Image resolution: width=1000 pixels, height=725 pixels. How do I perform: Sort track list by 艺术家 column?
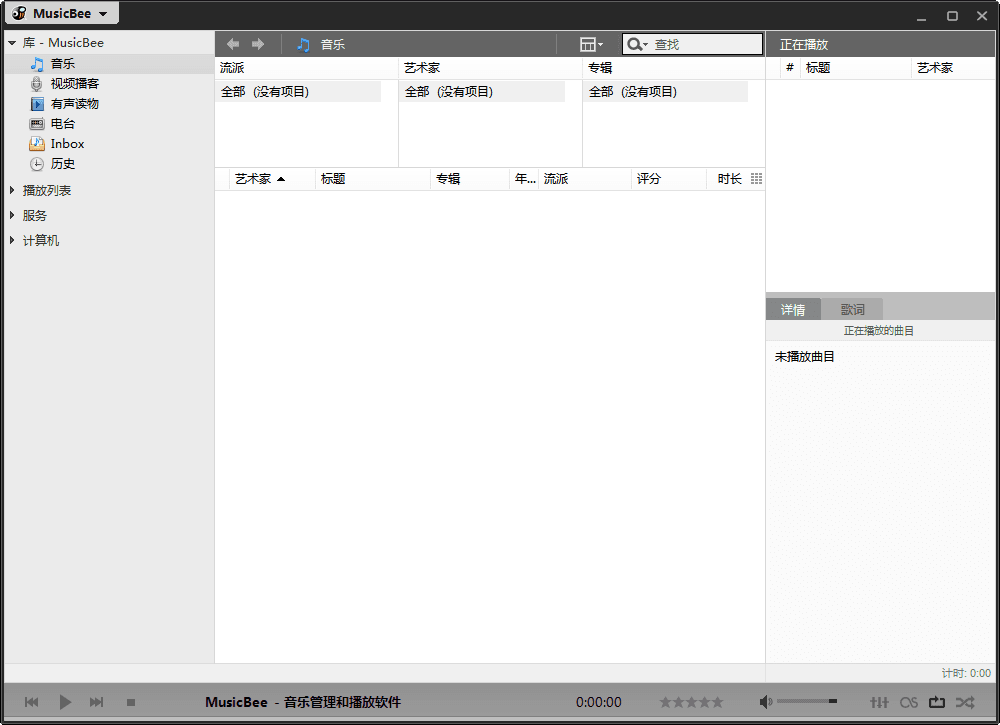tap(272, 179)
